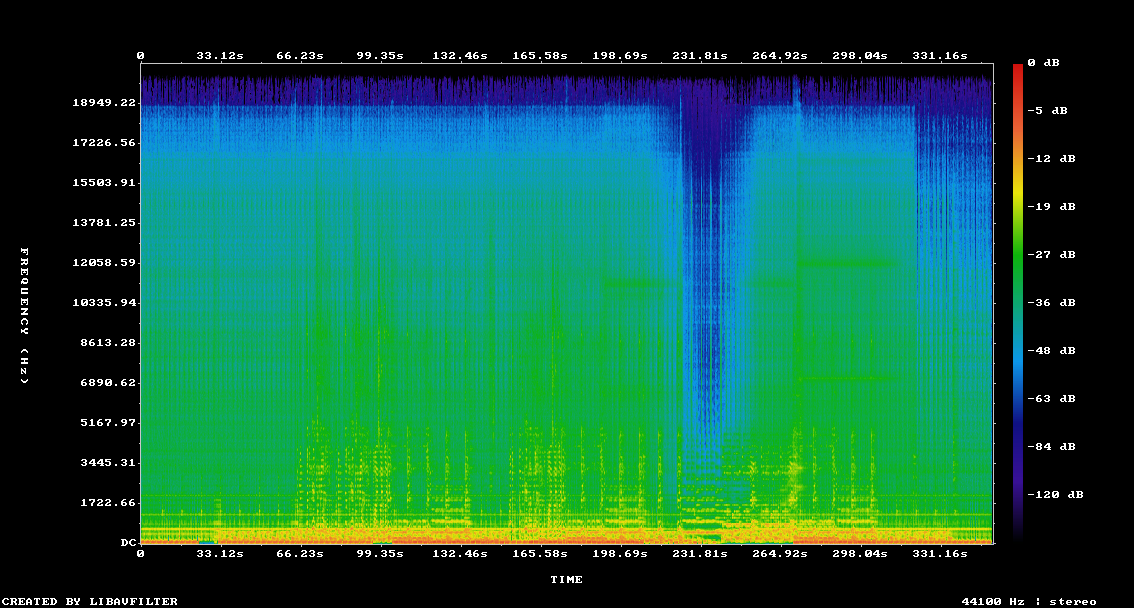Click the 13781.25 frequency label

105,223
